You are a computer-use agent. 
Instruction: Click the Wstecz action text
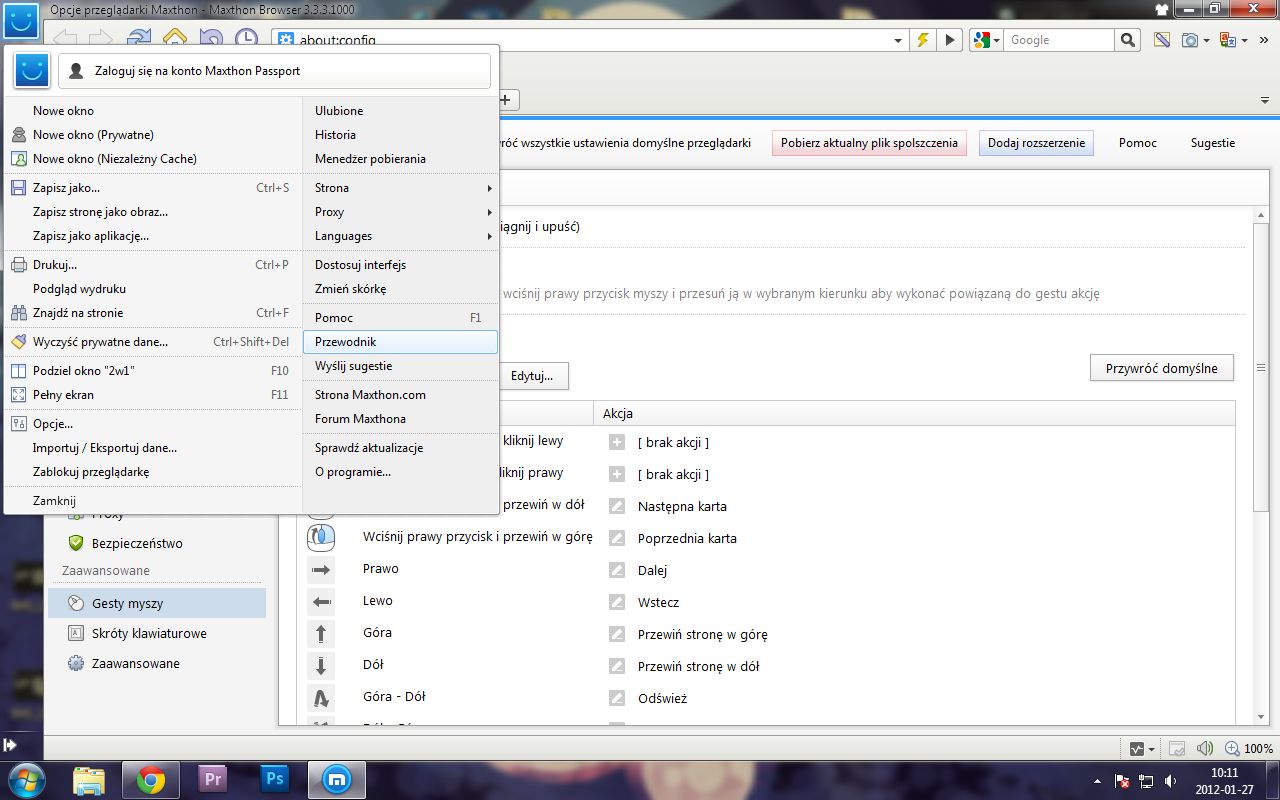[658, 602]
